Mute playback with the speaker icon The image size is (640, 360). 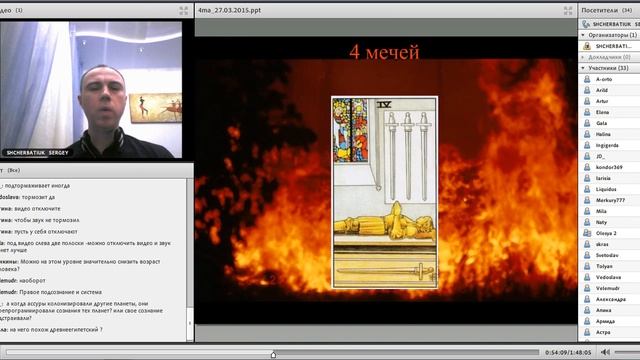(605, 352)
